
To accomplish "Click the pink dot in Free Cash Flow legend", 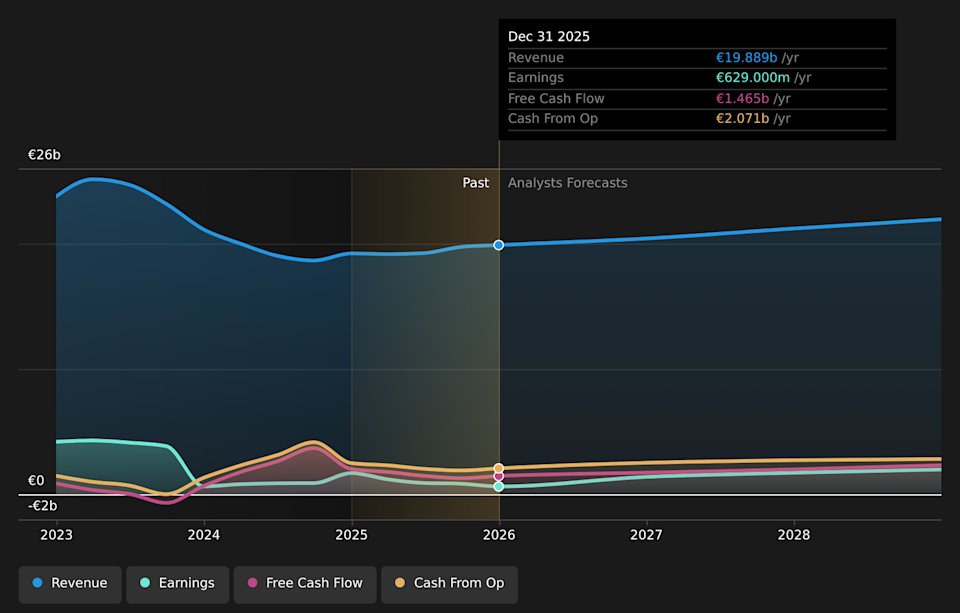I will pos(253,583).
